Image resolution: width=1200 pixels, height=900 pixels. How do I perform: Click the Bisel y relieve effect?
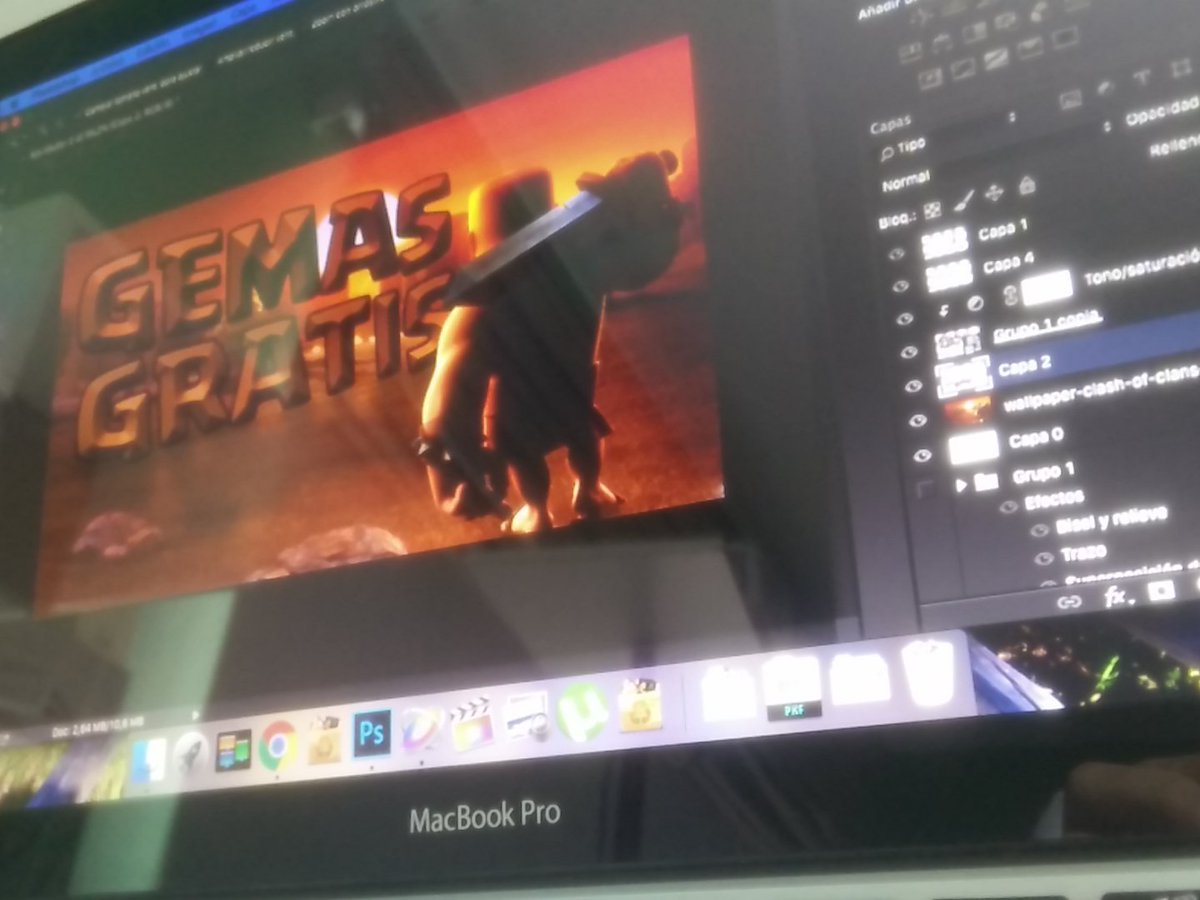(1113, 521)
